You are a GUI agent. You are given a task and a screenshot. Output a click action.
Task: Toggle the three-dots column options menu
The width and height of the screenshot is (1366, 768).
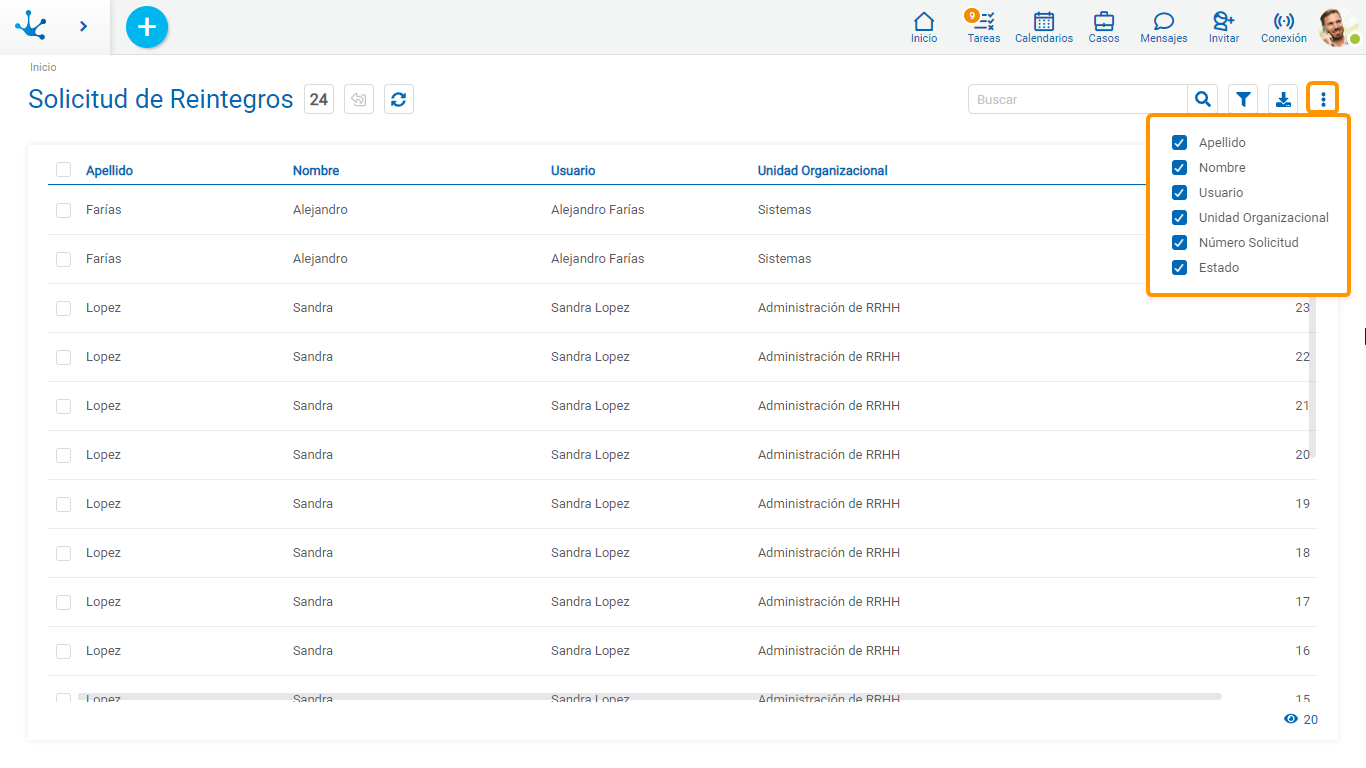[1323, 99]
